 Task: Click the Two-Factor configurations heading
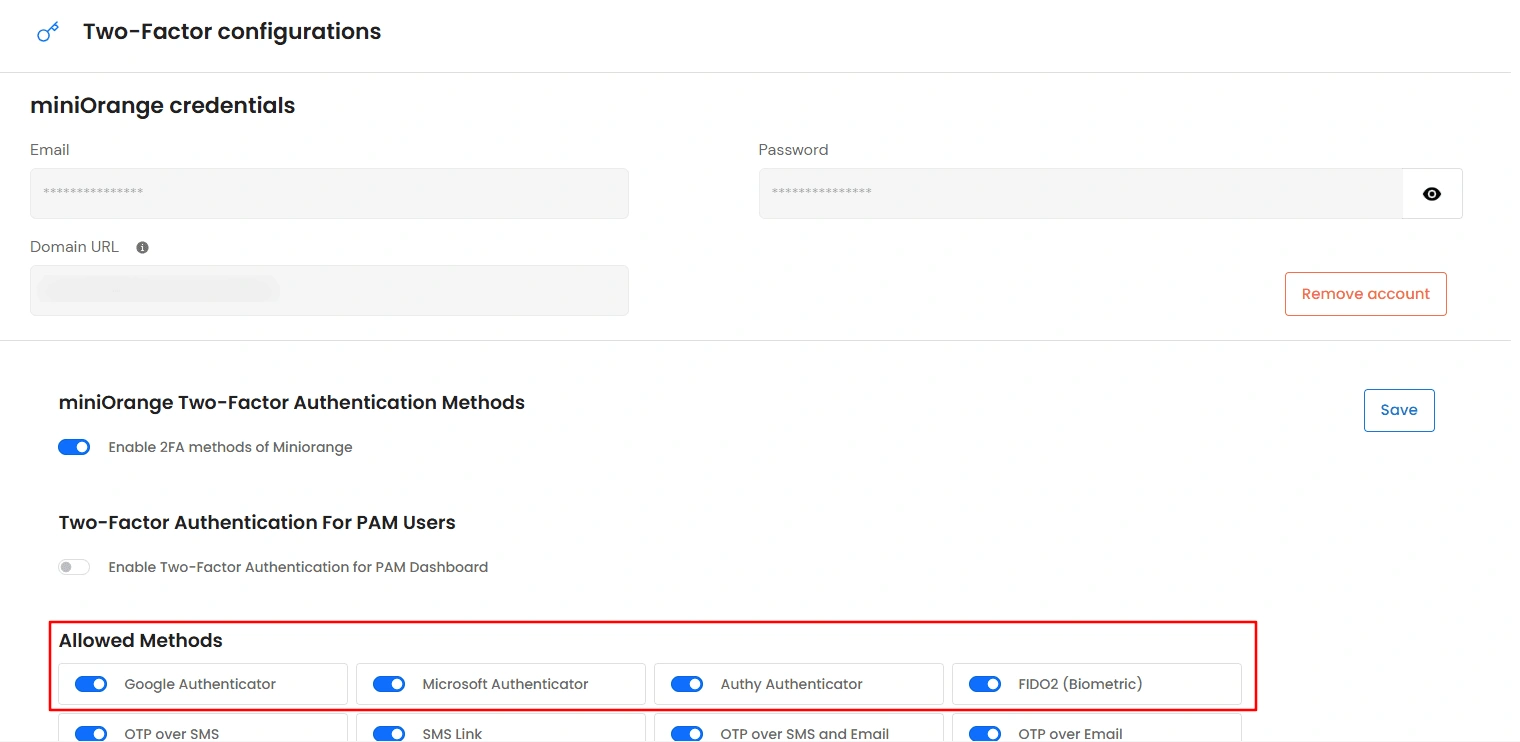232,32
